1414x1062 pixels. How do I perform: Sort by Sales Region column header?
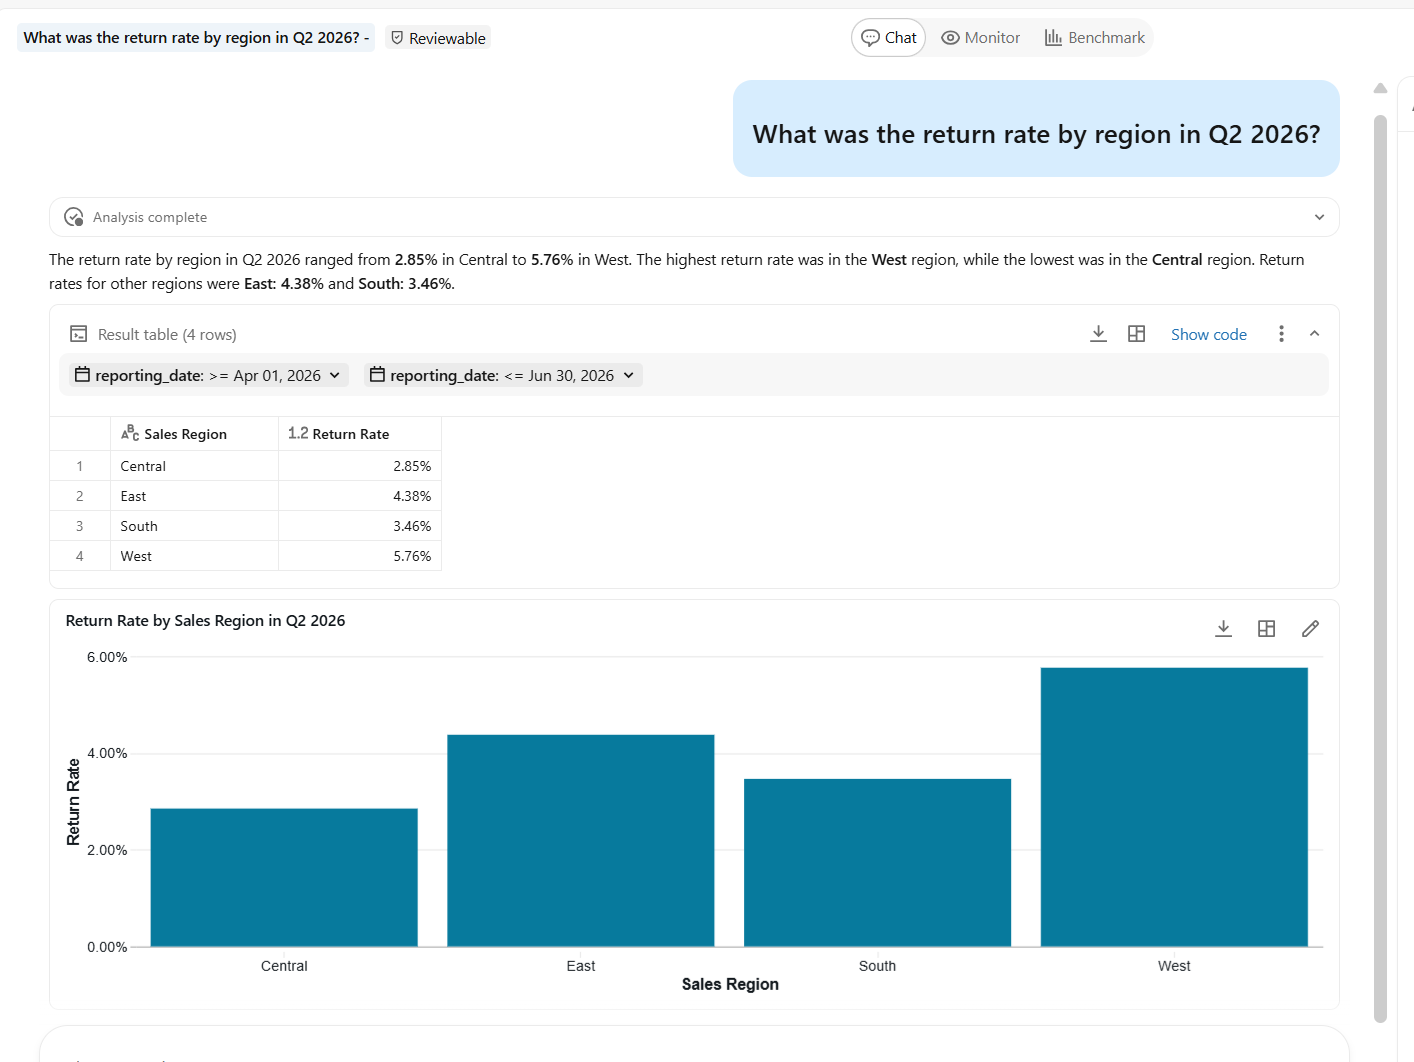[194, 434]
